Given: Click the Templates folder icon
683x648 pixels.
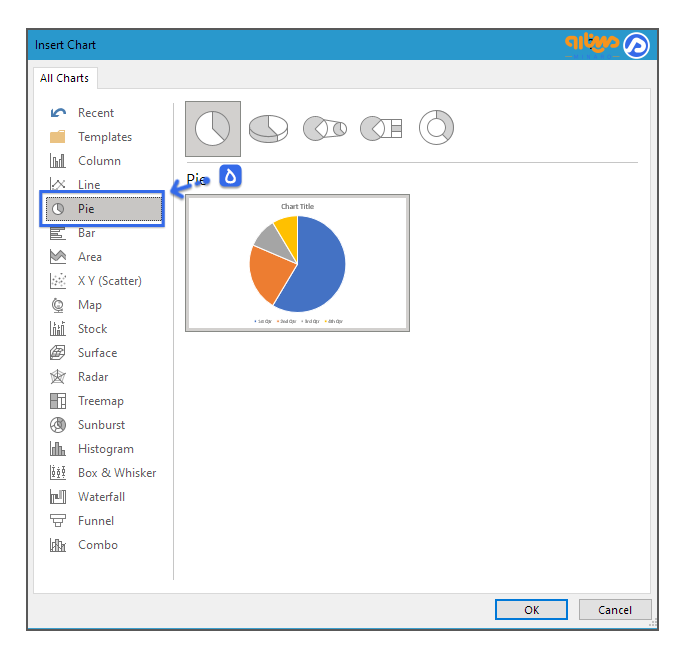Looking at the screenshot, I should click(x=57, y=137).
